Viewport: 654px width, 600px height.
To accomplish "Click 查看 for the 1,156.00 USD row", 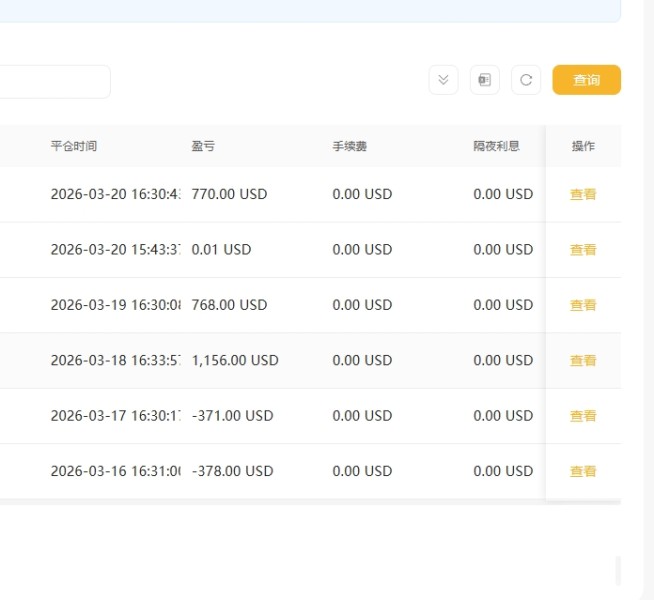I will (583, 361).
